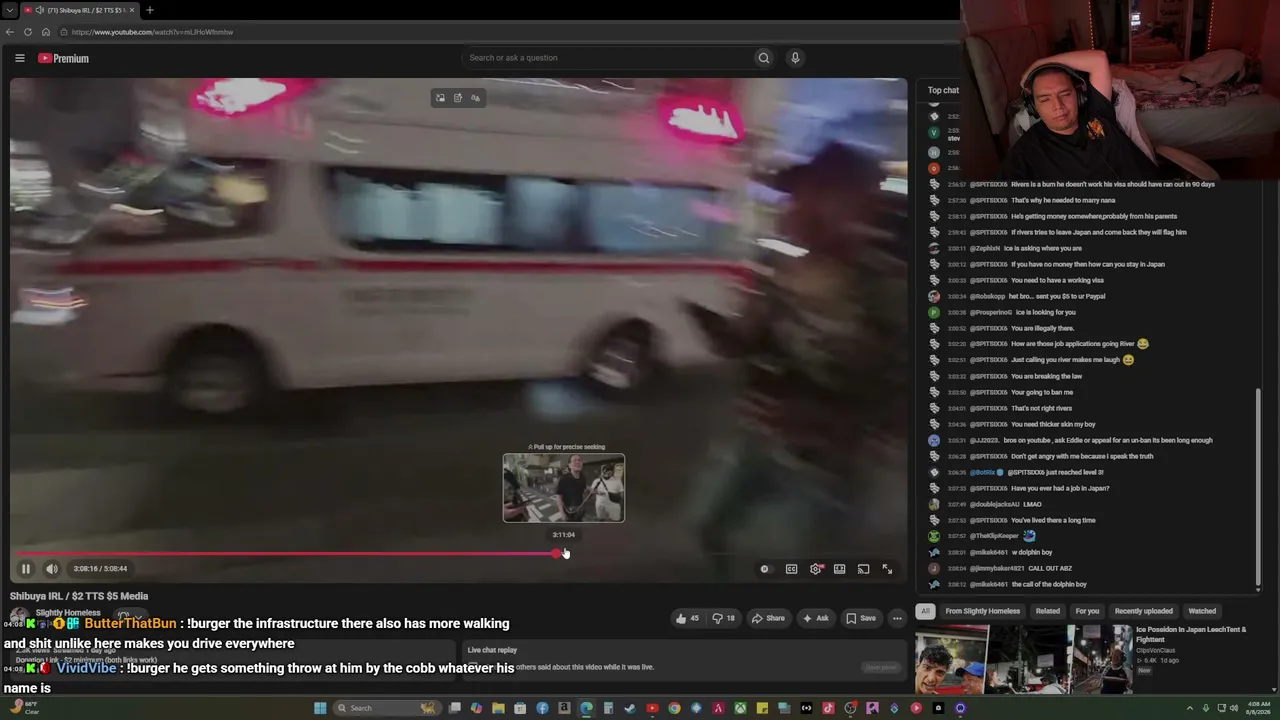Open the Top chat dropdown
This screenshot has height=720, width=1280.
(x=943, y=90)
